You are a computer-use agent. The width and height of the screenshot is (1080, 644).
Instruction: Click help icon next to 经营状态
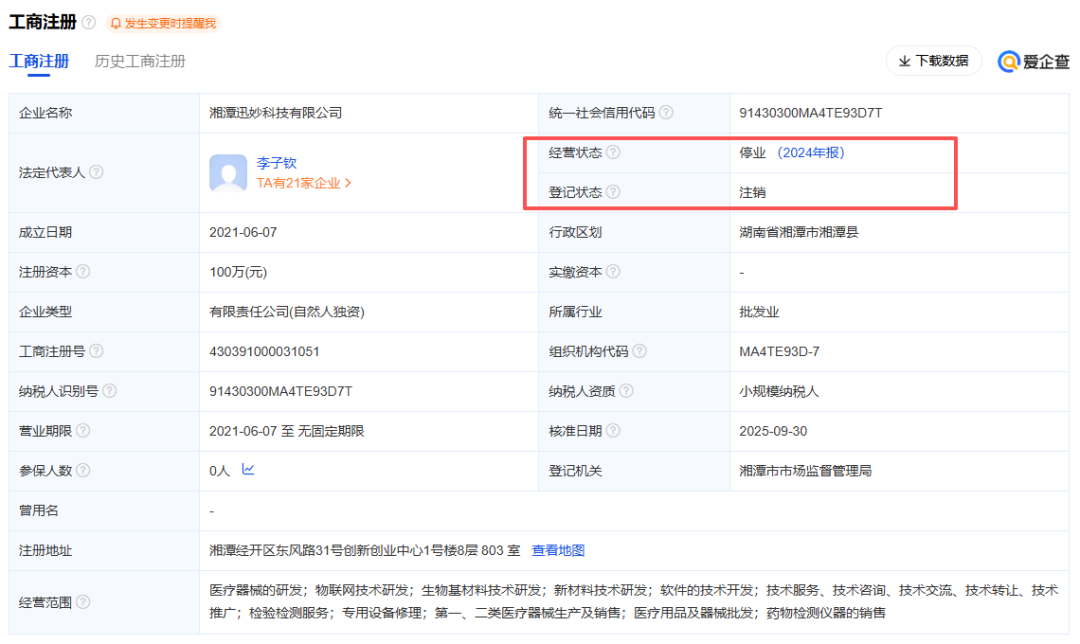(613, 153)
